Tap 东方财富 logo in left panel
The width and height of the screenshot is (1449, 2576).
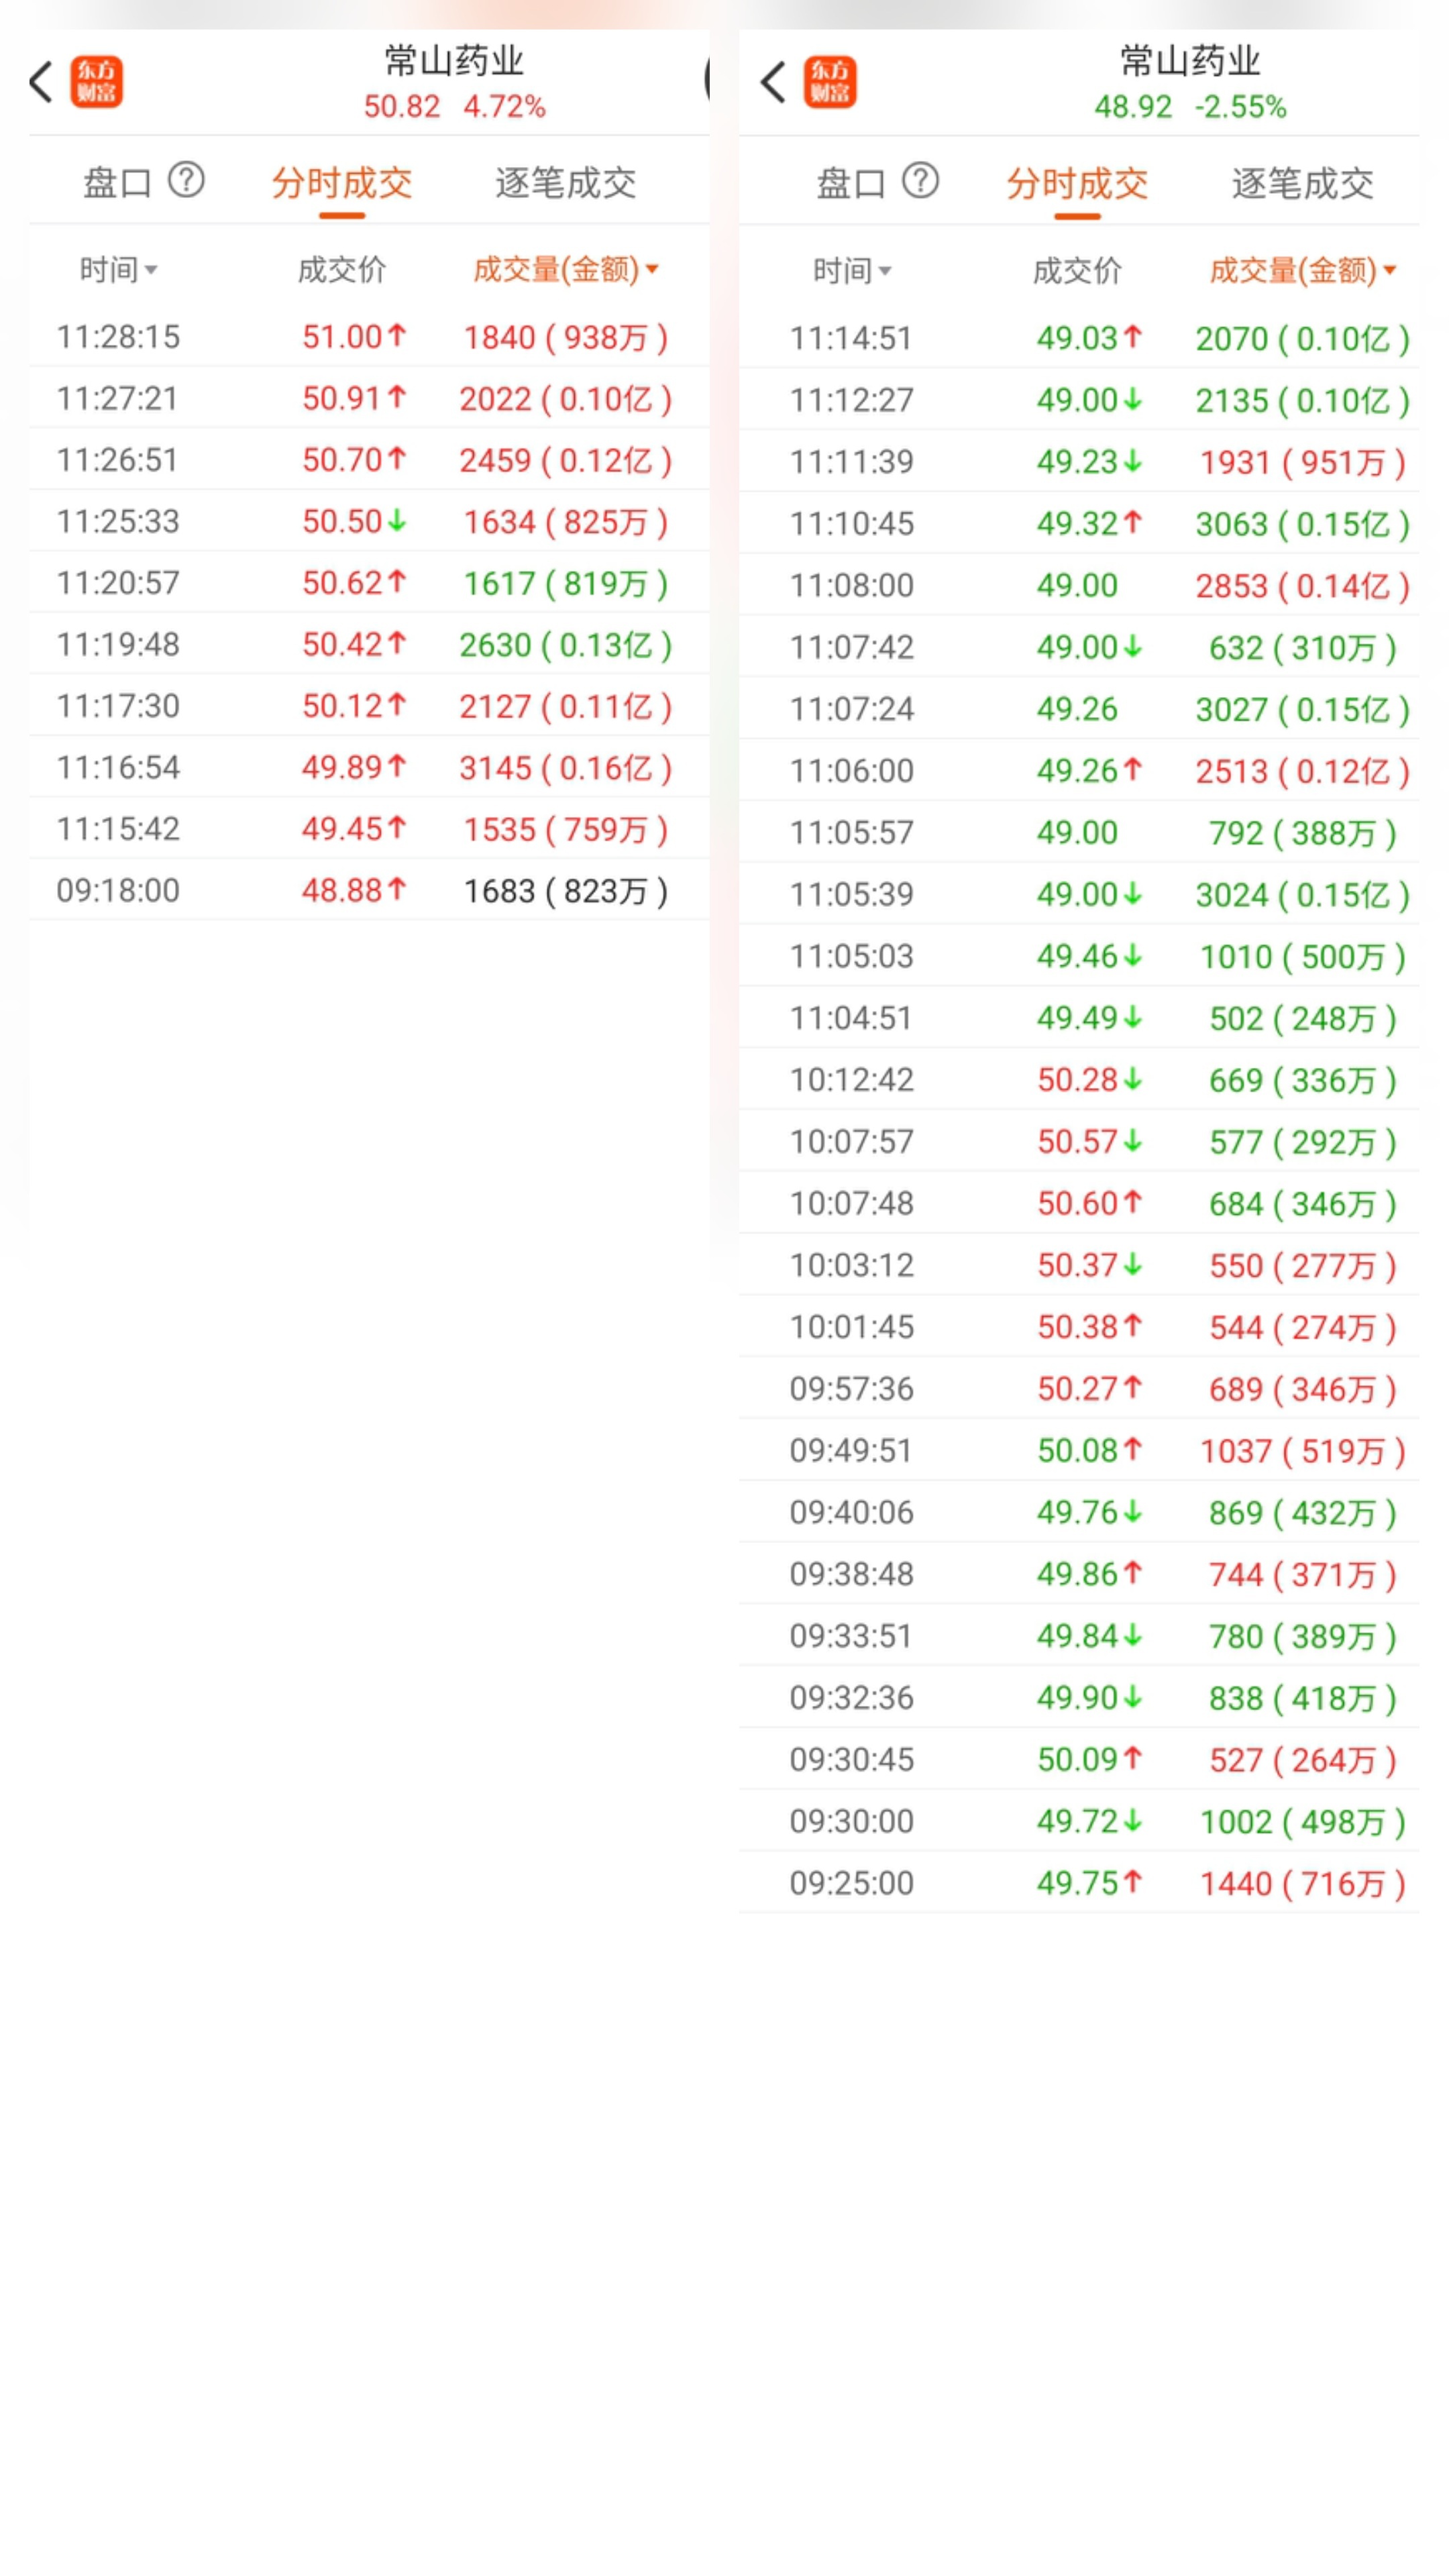click(x=96, y=82)
